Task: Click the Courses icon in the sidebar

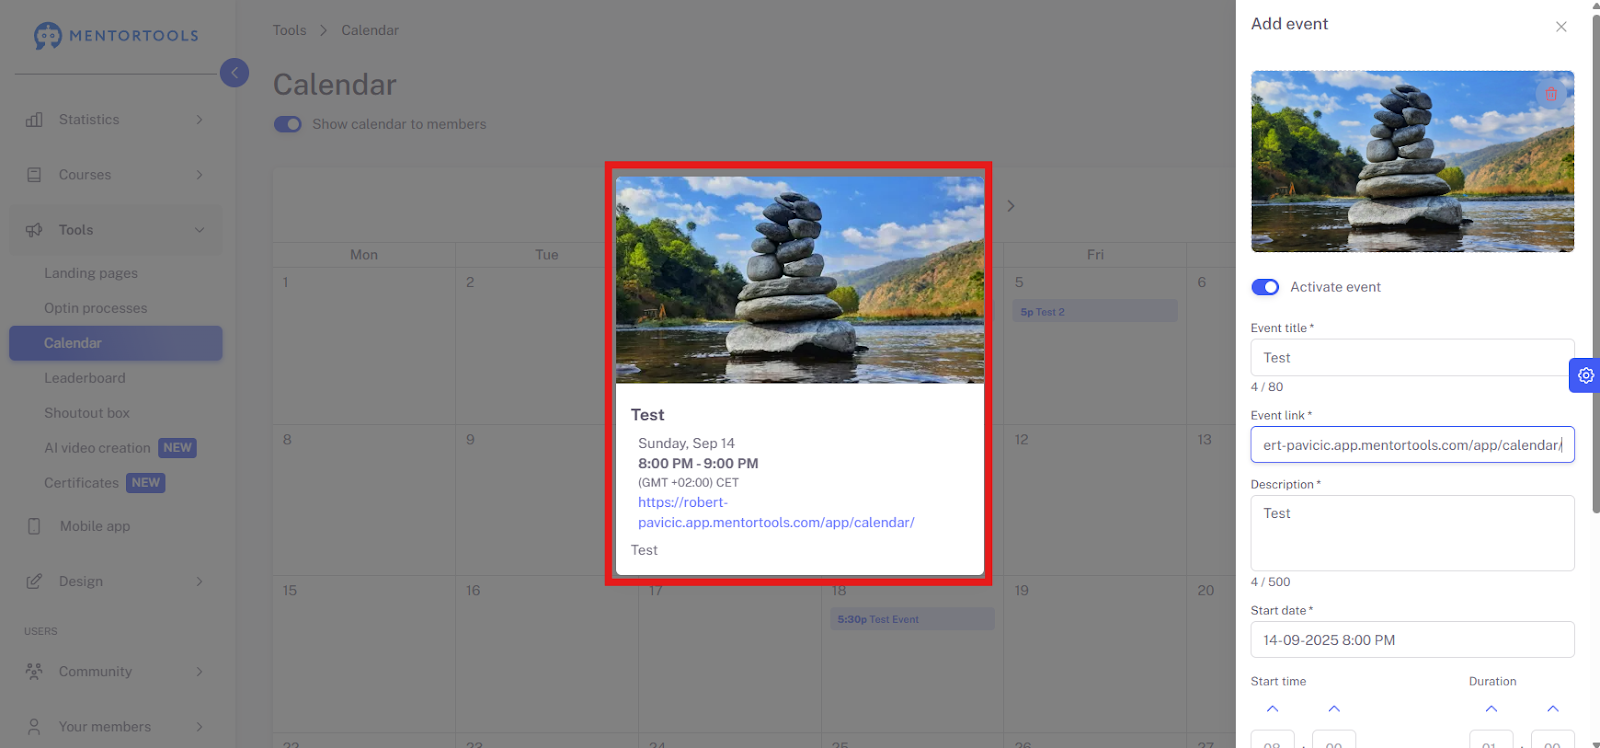Action: (34, 175)
